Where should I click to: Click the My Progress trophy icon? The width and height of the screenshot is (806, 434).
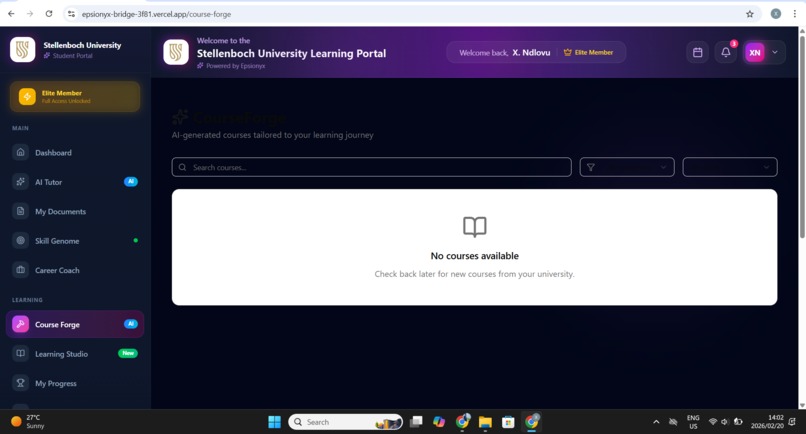[21, 383]
